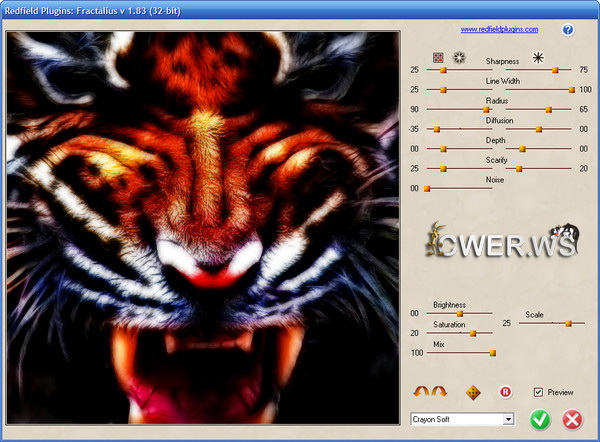This screenshot has width=600, height=442.
Task: Click the left Sharpness slider handle
Action: point(443,70)
